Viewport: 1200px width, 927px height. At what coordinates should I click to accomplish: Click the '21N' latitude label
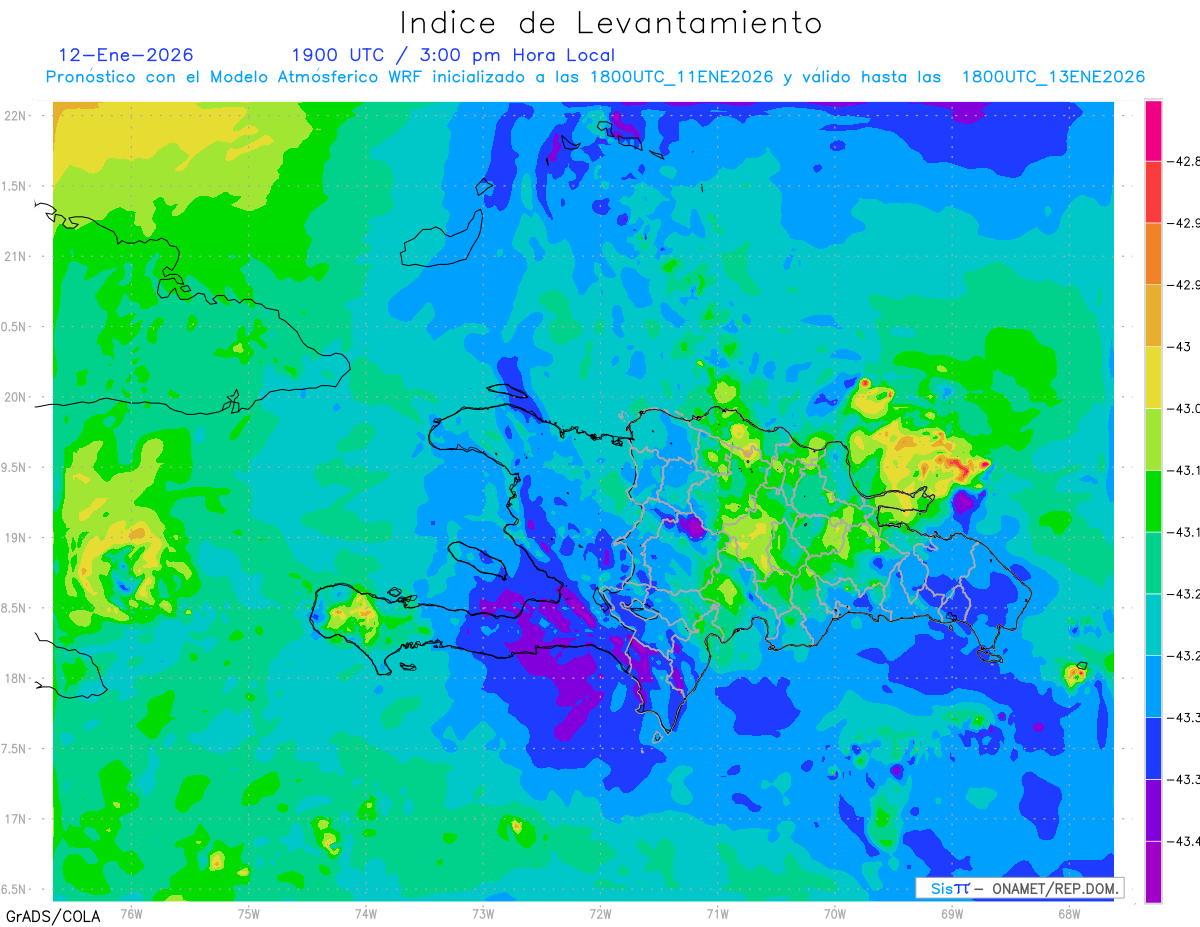click(x=16, y=257)
